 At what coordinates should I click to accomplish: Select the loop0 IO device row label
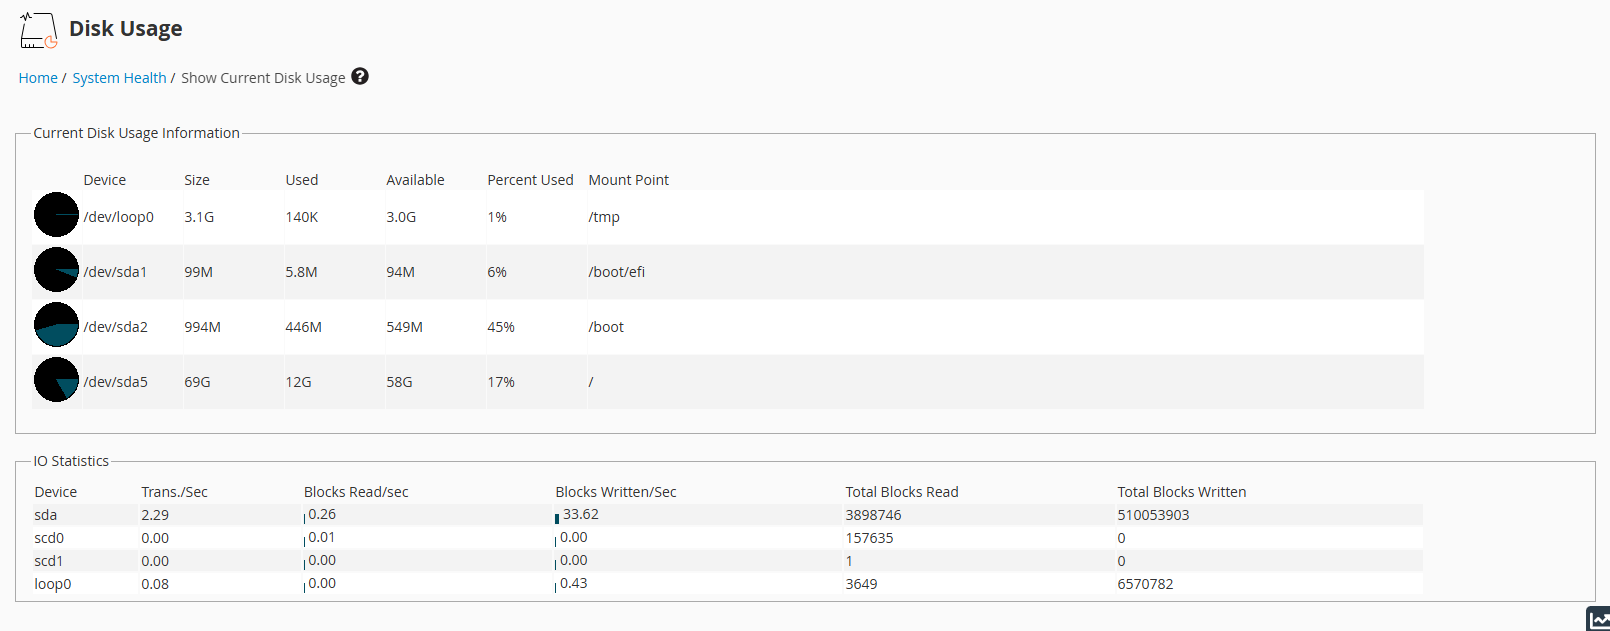(x=53, y=584)
